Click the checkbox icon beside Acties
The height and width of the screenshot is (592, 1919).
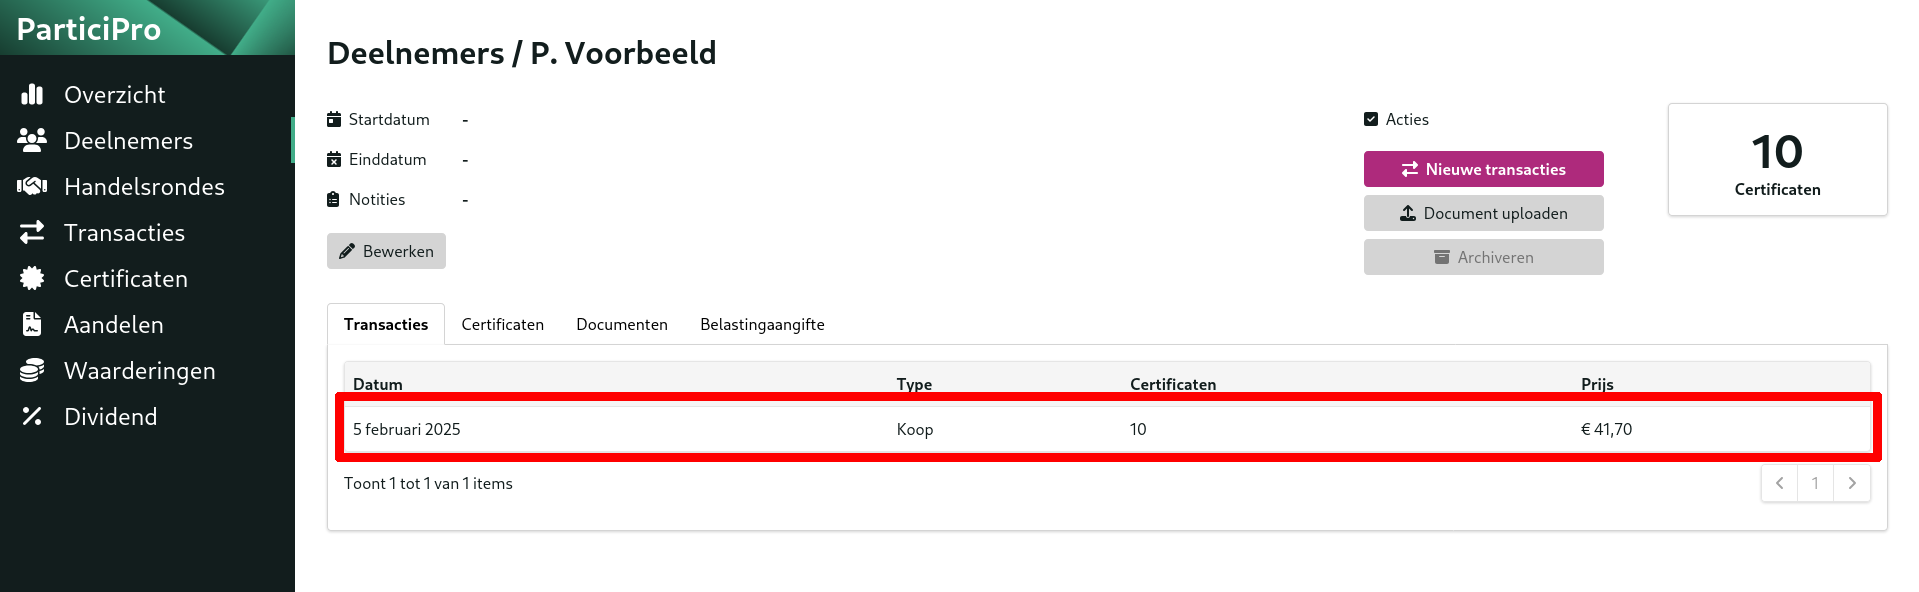coord(1371,119)
